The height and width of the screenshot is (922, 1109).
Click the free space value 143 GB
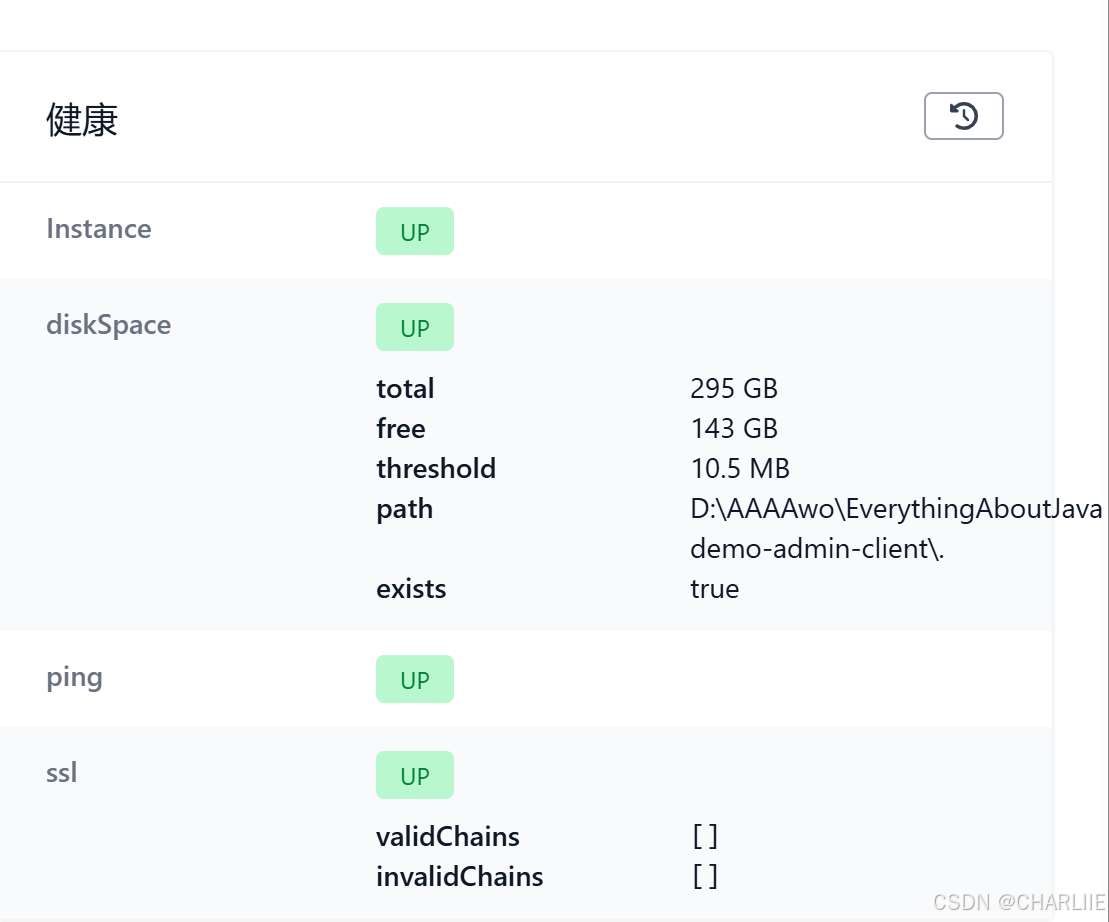[734, 428]
